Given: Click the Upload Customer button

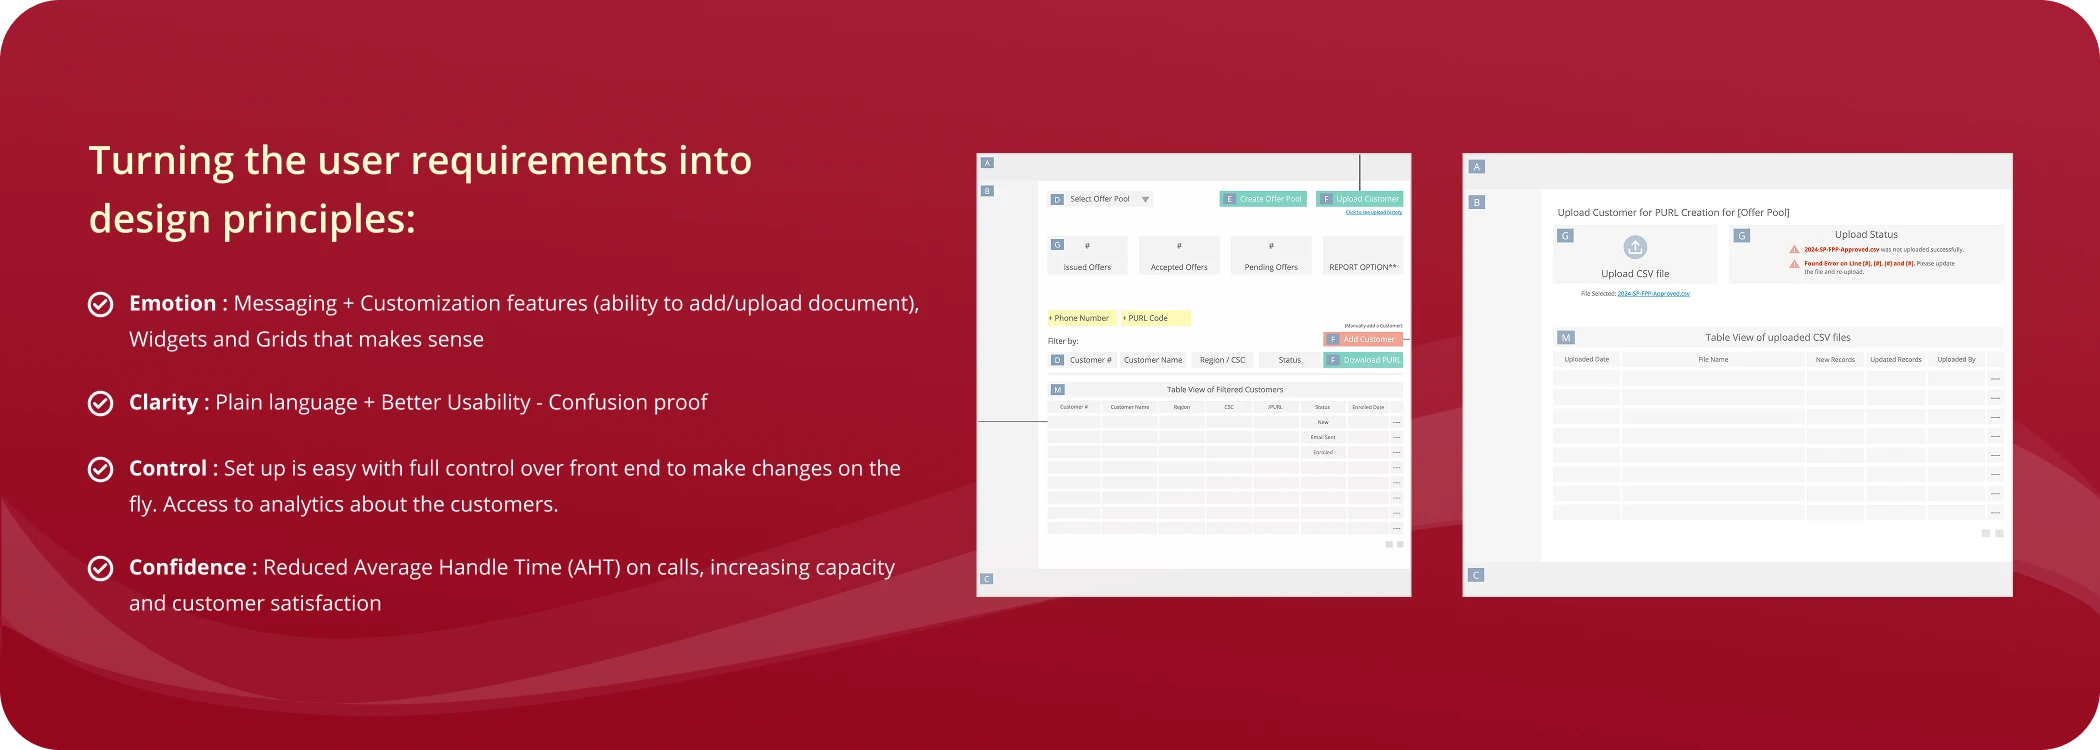Looking at the screenshot, I should click(1360, 199).
